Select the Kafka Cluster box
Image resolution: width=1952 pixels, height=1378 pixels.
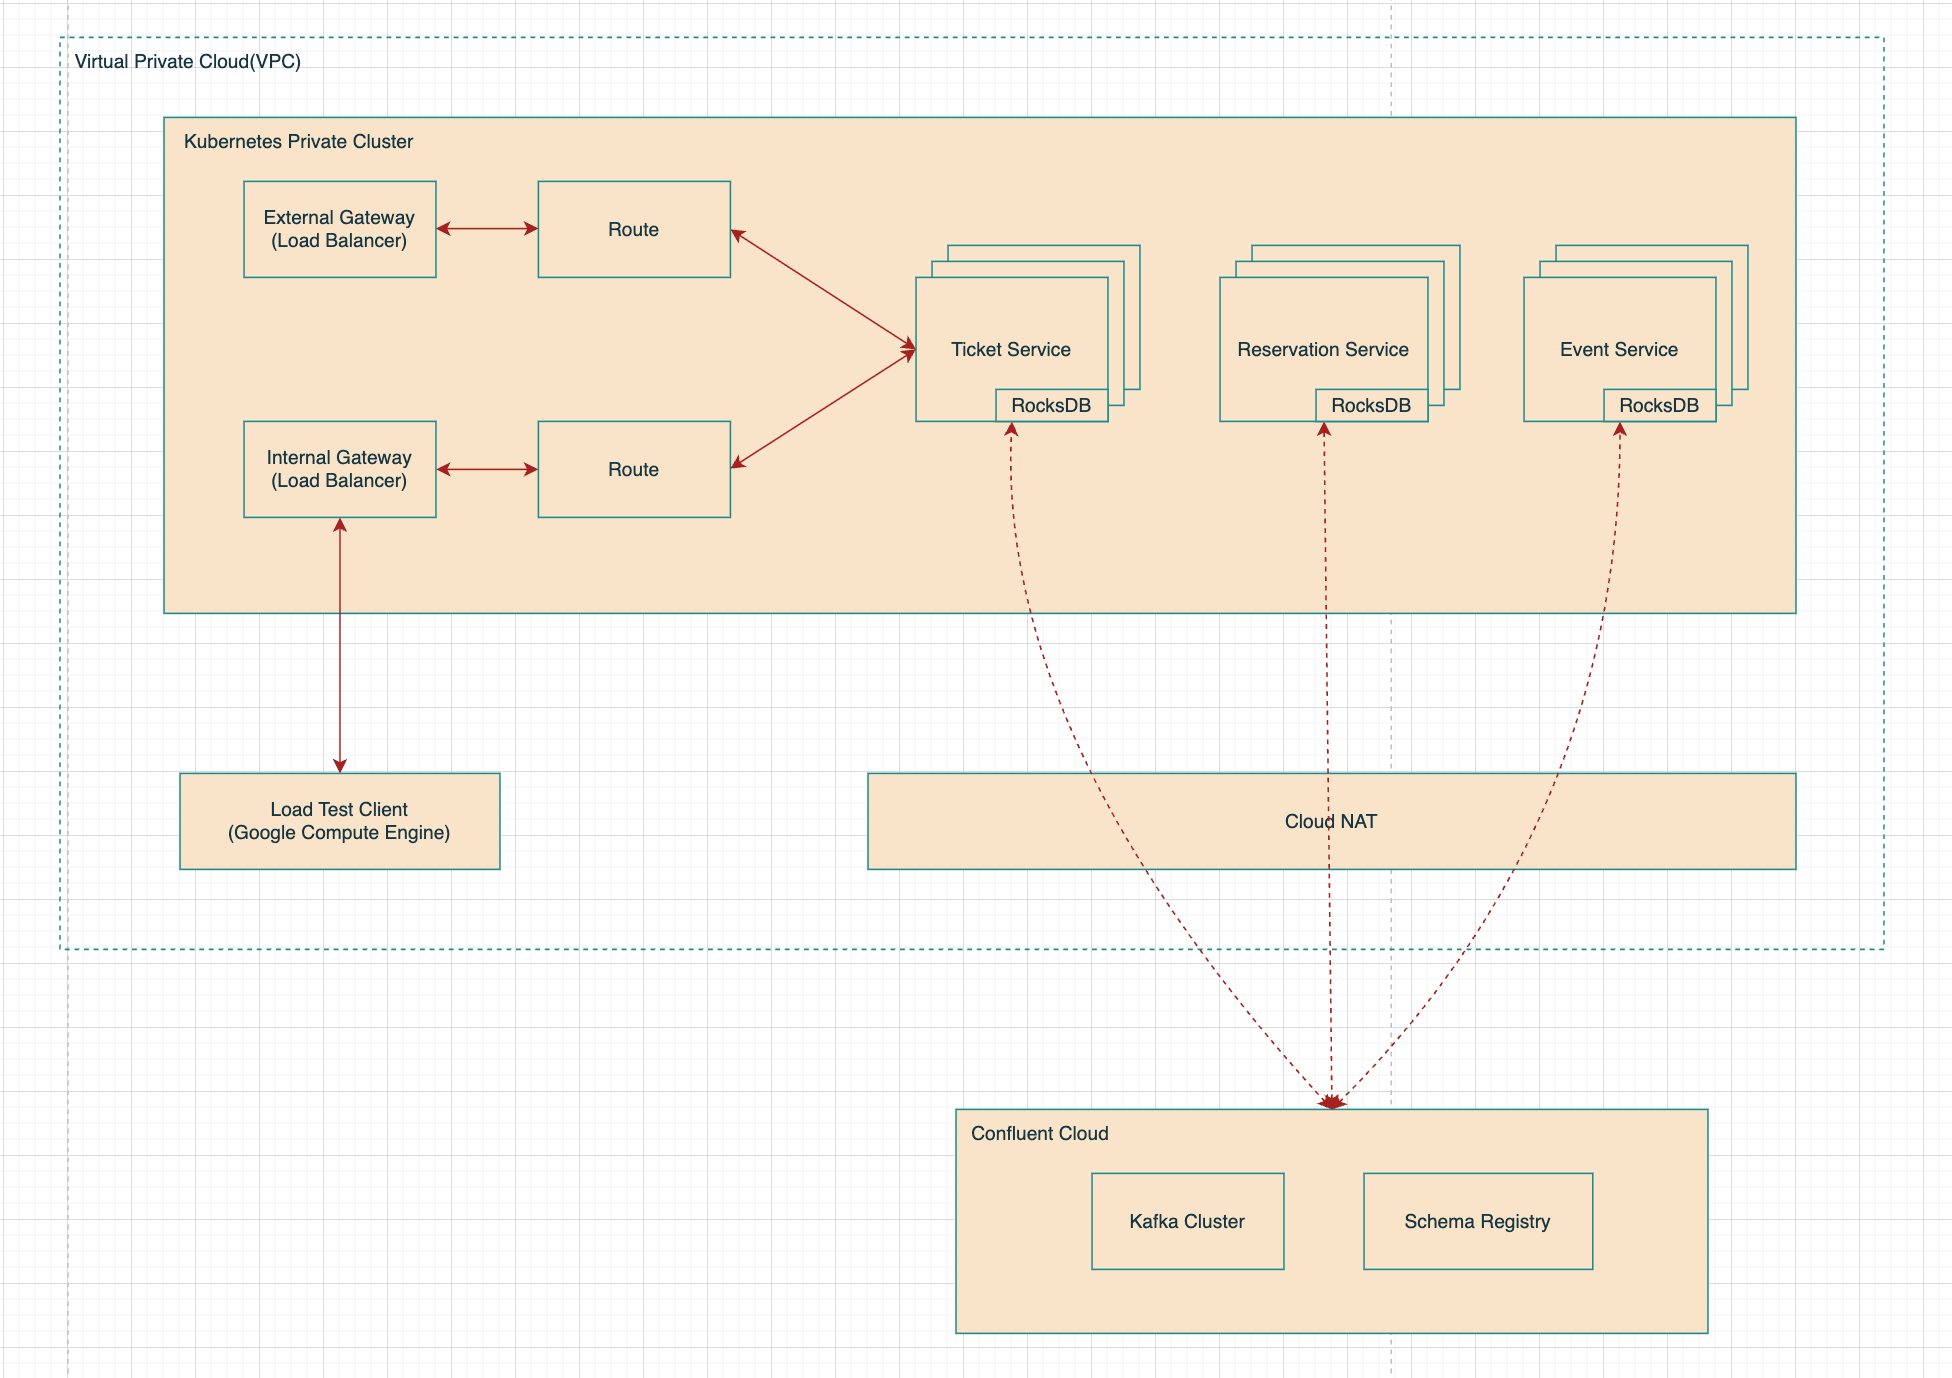(x=1187, y=1221)
